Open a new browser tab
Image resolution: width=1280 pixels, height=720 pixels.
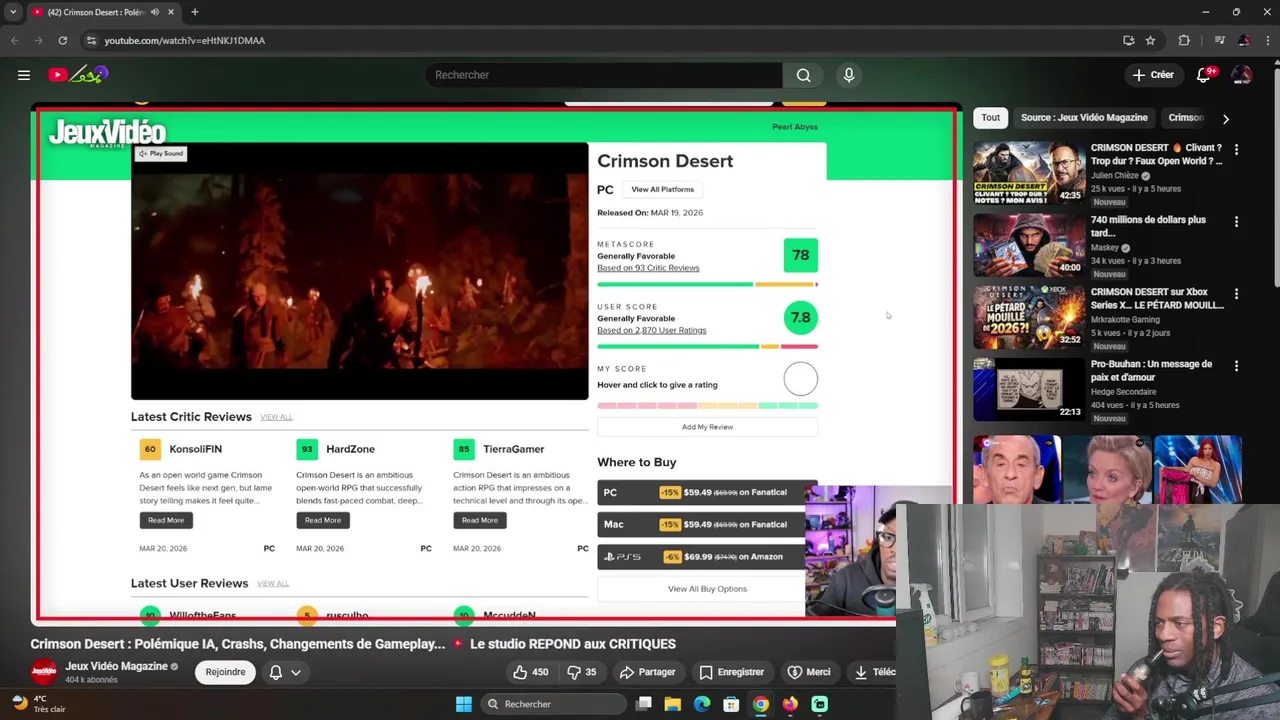(194, 12)
